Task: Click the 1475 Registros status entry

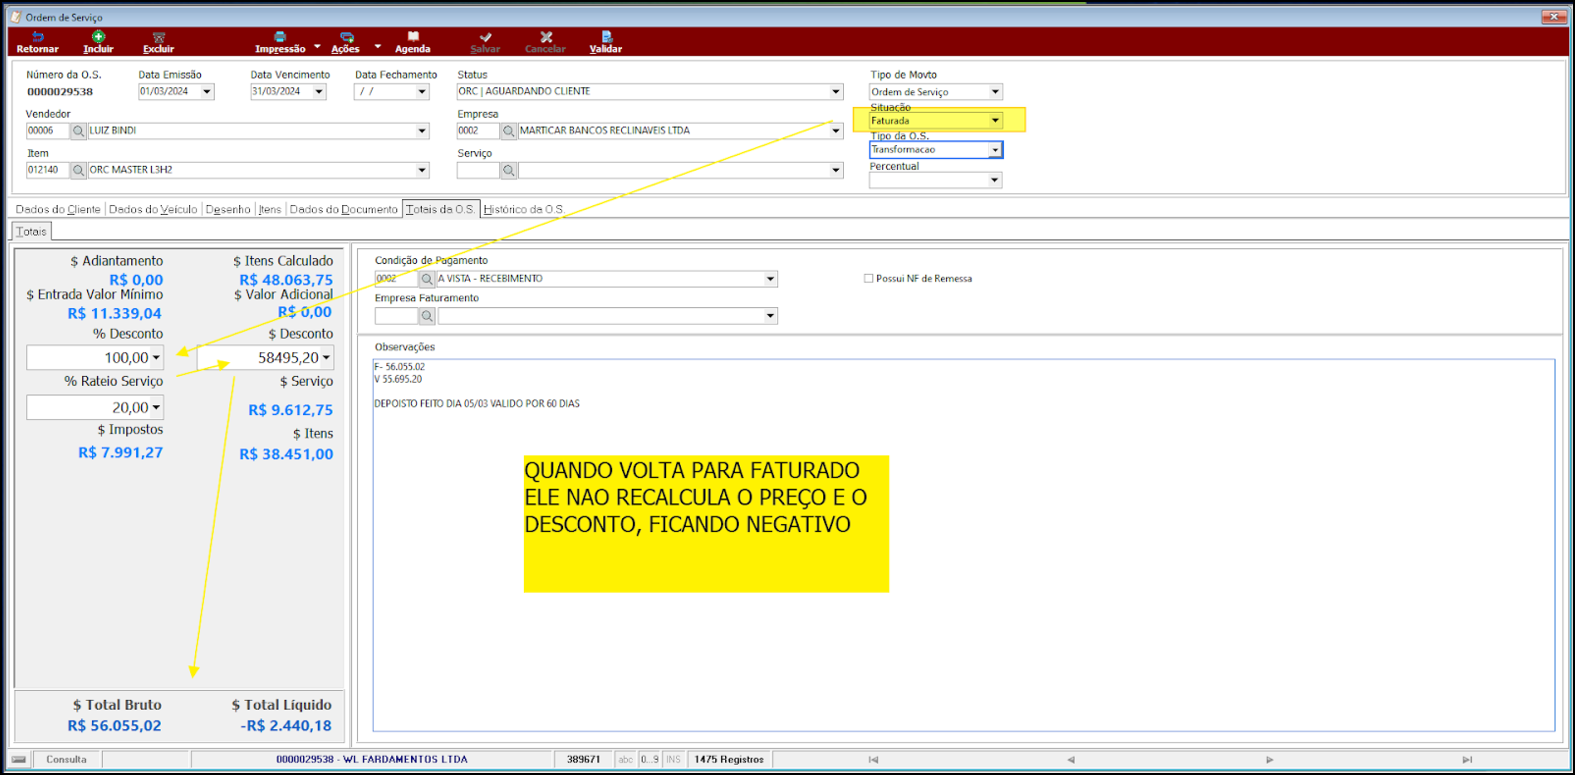Action: point(729,760)
